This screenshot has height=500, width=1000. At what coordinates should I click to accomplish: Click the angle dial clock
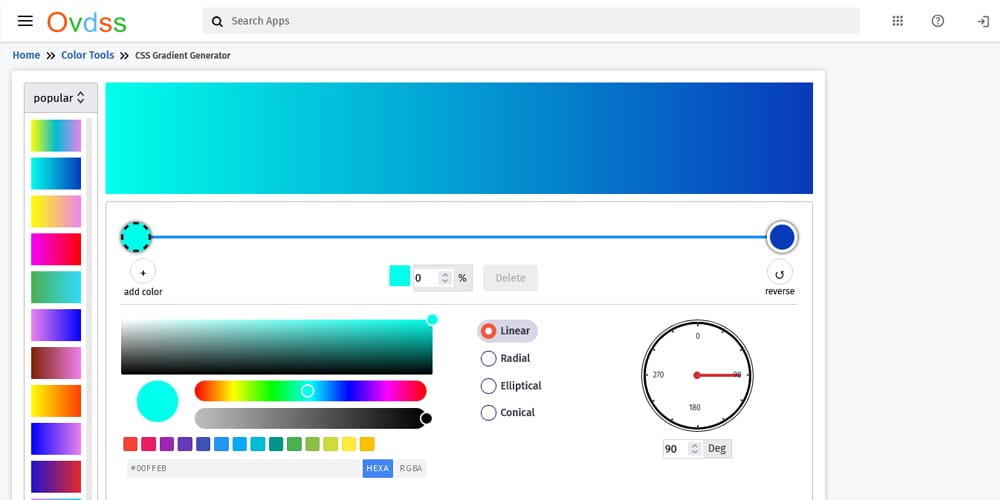click(x=697, y=376)
